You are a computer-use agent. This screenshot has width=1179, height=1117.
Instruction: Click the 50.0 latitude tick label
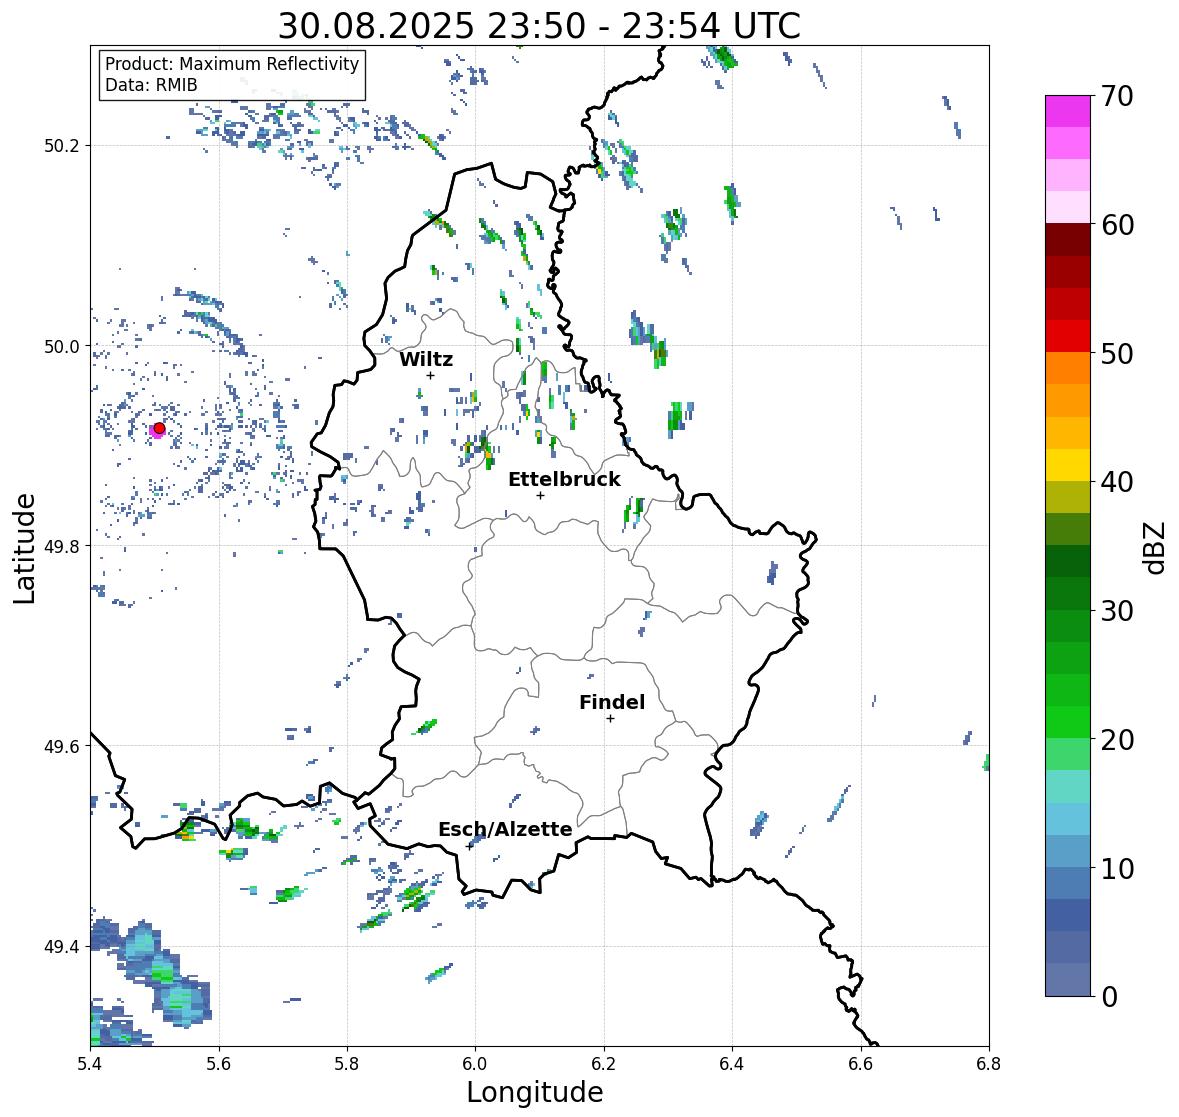point(62,347)
